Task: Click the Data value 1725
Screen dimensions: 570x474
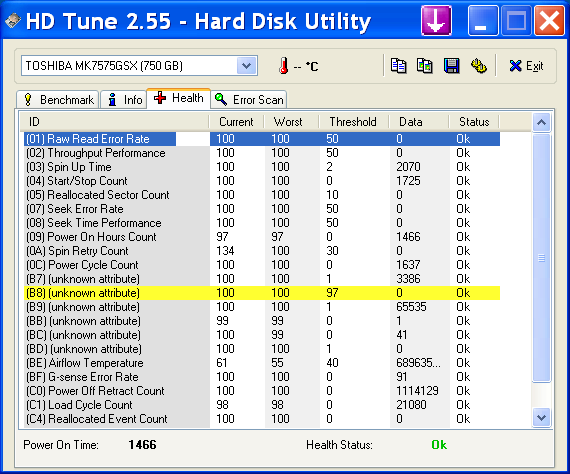Action: pos(408,181)
